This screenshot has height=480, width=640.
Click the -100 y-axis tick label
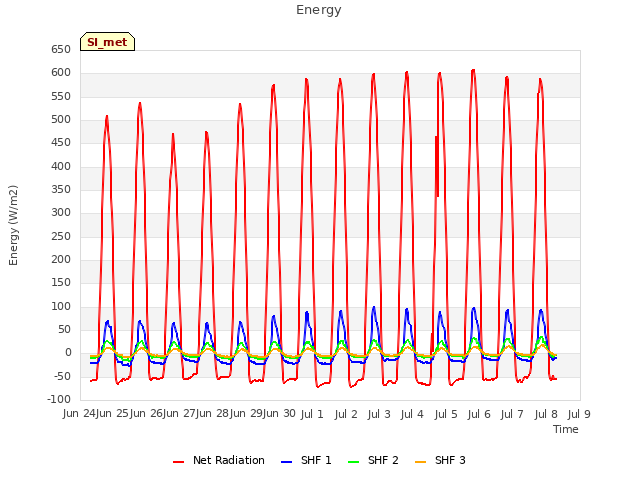(59, 400)
